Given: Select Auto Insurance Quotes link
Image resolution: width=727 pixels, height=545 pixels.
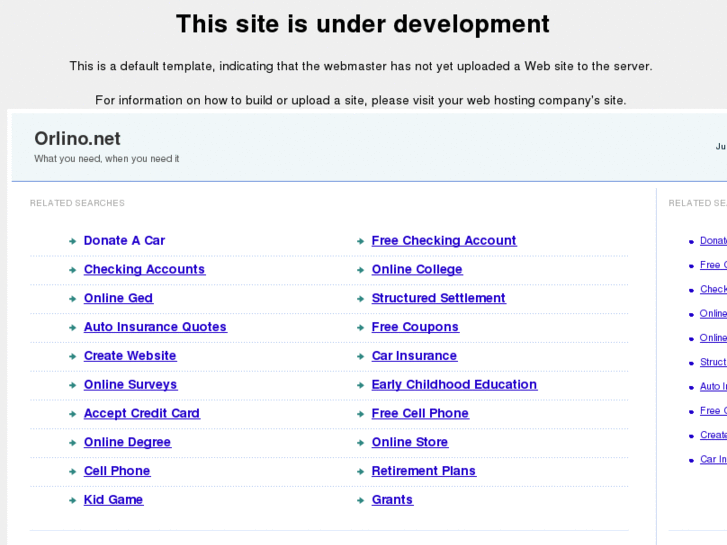Looking at the screenshot, I should [x=155, y=327].
